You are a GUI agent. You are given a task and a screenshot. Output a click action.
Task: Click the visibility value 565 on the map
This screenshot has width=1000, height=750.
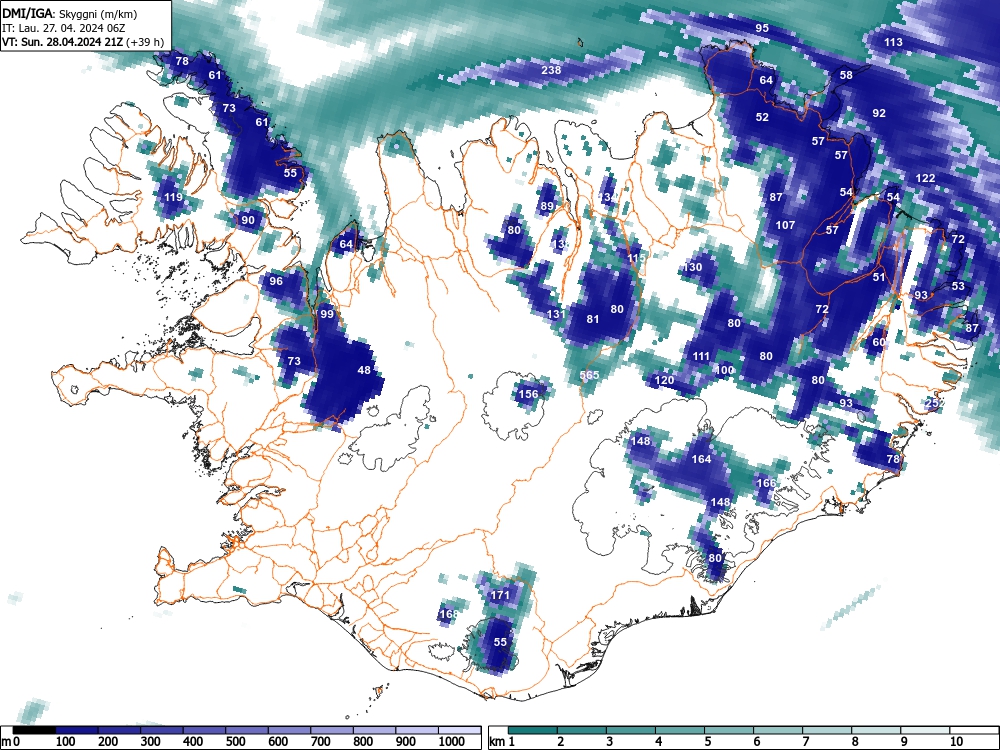point(589,375)
